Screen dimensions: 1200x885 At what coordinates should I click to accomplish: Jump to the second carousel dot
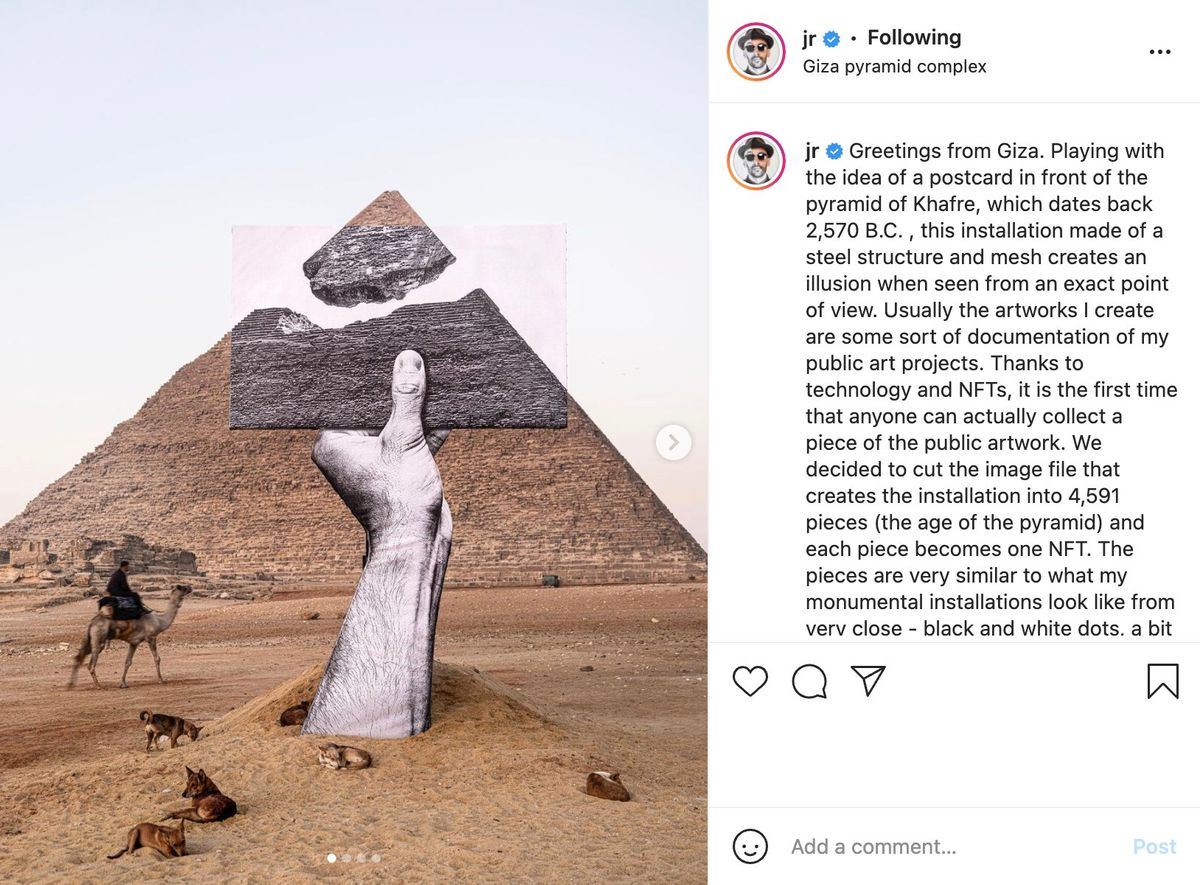(x=347, y=858)
